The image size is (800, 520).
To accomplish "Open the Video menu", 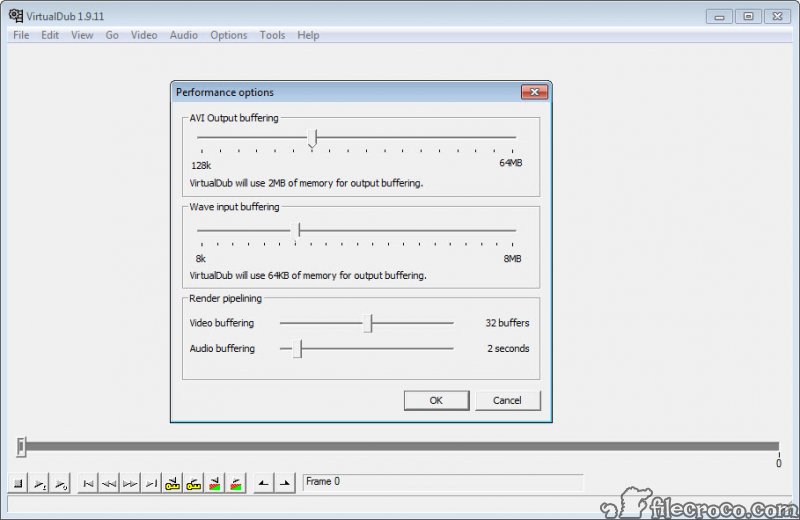I will coord(144,35).
